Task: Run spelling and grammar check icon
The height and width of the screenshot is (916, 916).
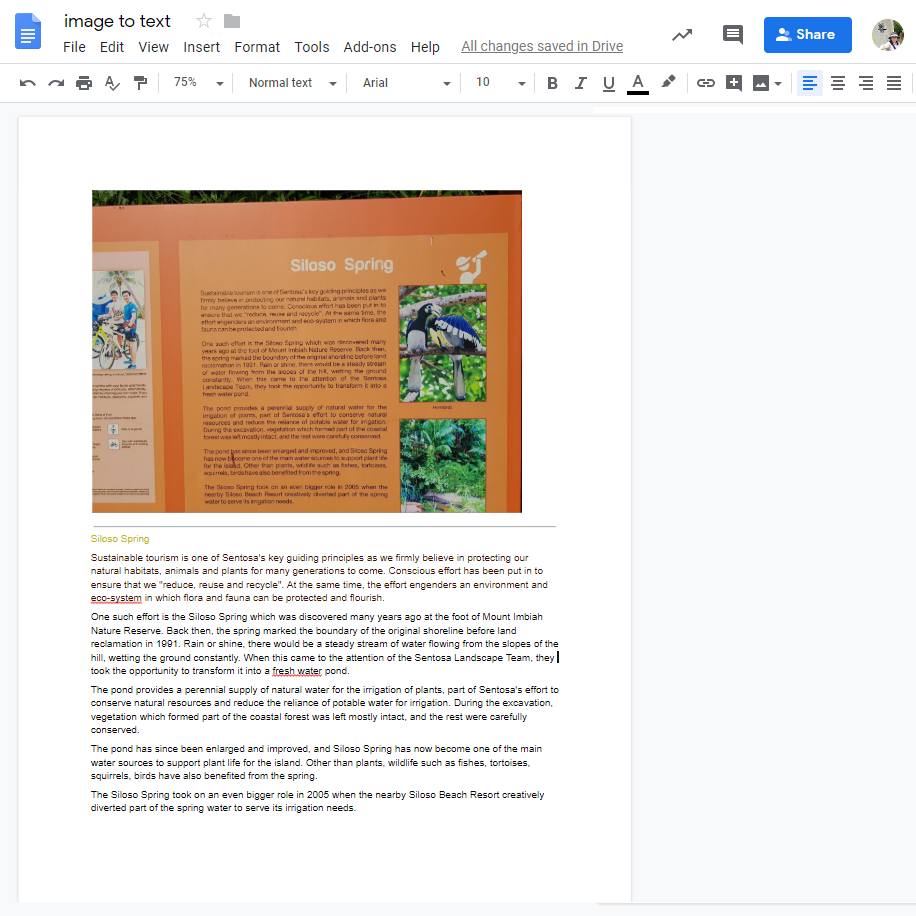Action: [x=112, y=83]
